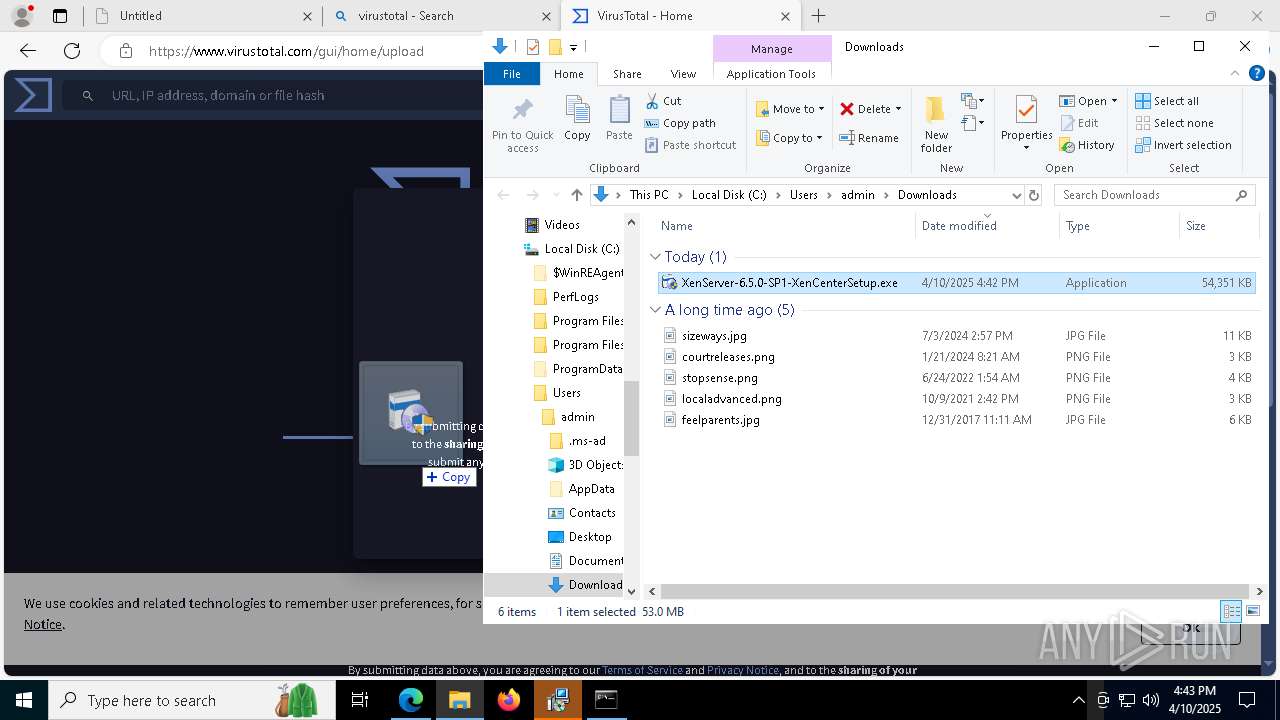Switch to Details view icon in status bar
The width and height of the screenshot is (1280, 720).
pos(1231,611)
